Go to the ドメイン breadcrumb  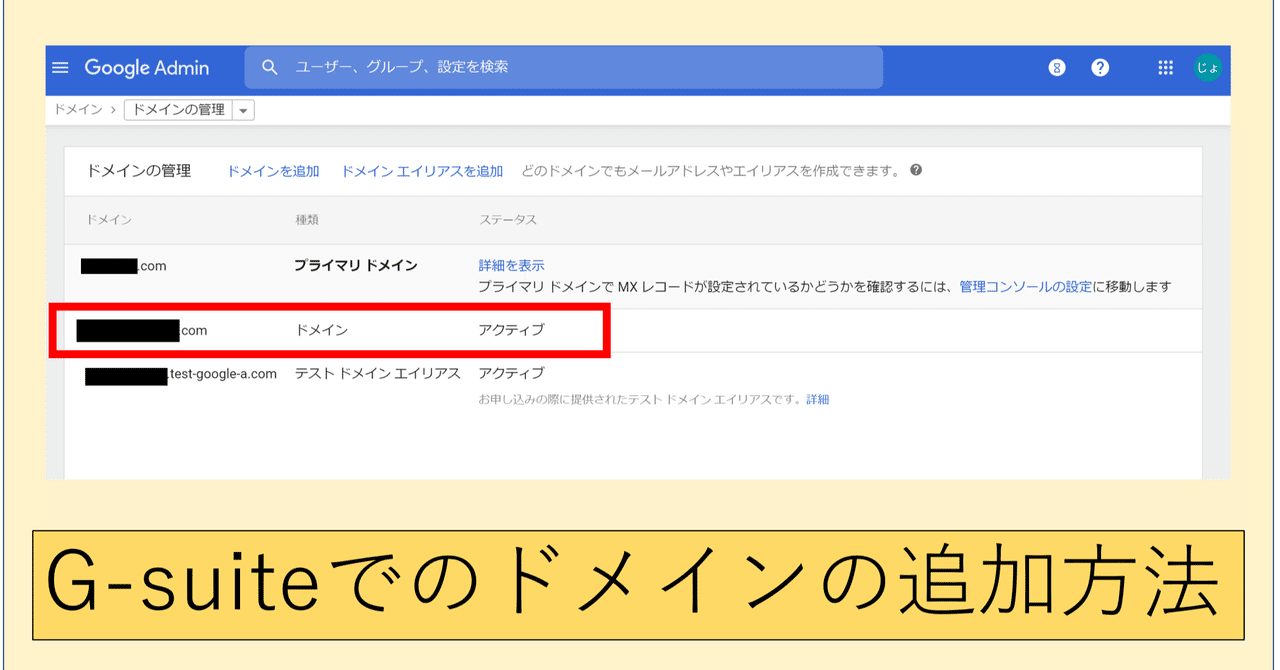point(78,110)
